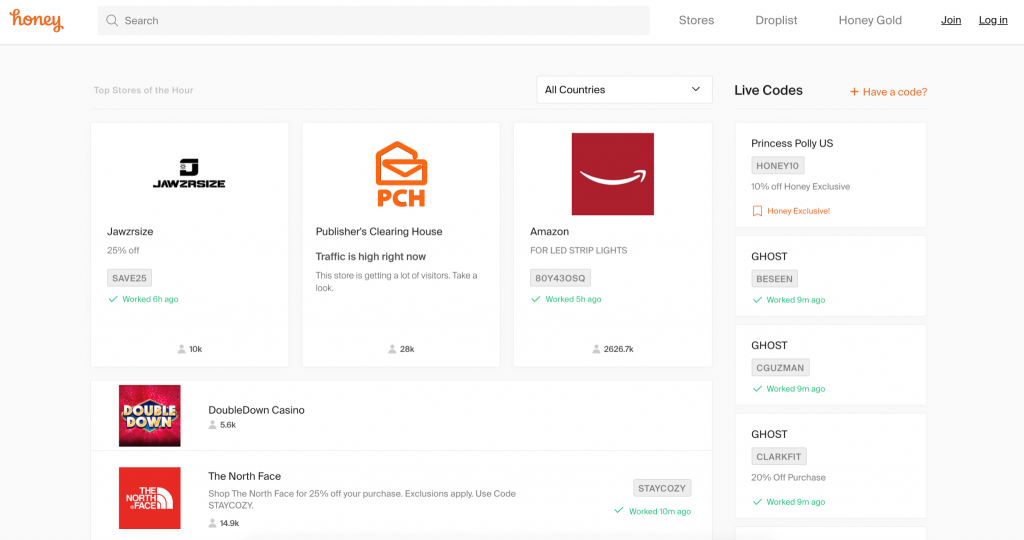
Task: Open the All Countries dropdown
Action: [x=624, y=89]
